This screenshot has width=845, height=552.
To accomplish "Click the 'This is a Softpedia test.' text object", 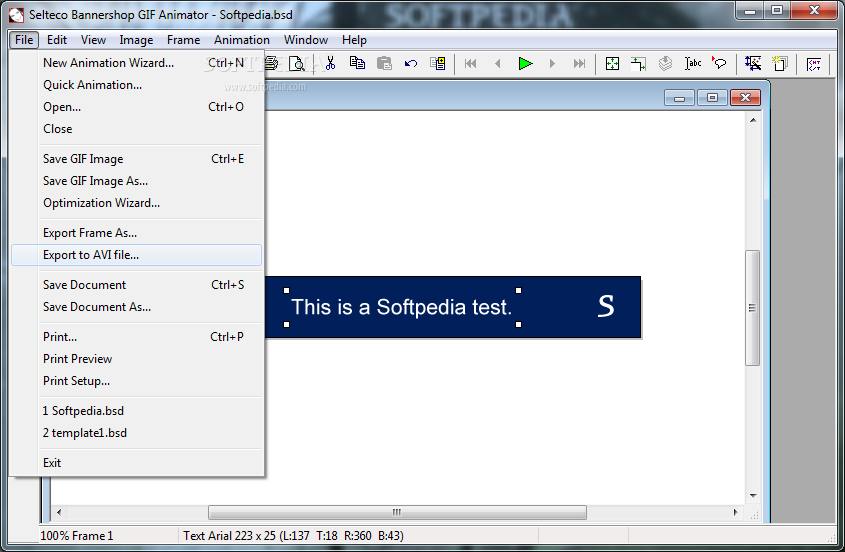I will click(x=401, y=307).
